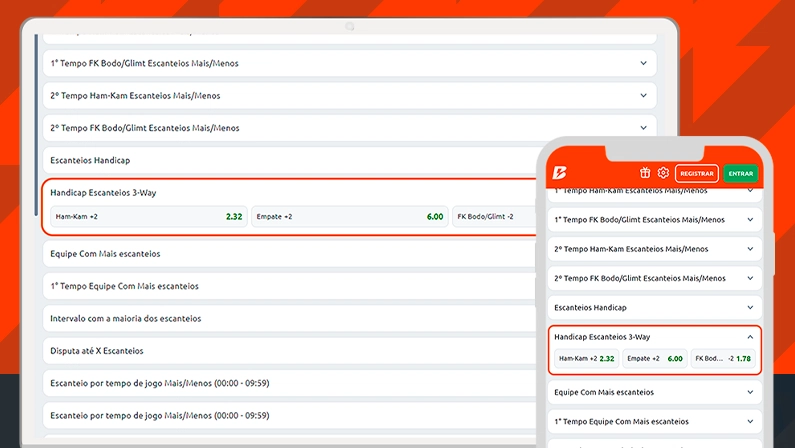Image resolution: width=795 pixels, height=448 pixels.
Task: Click the green ENTRAR button on phone
Action: [x=741, y=173]
